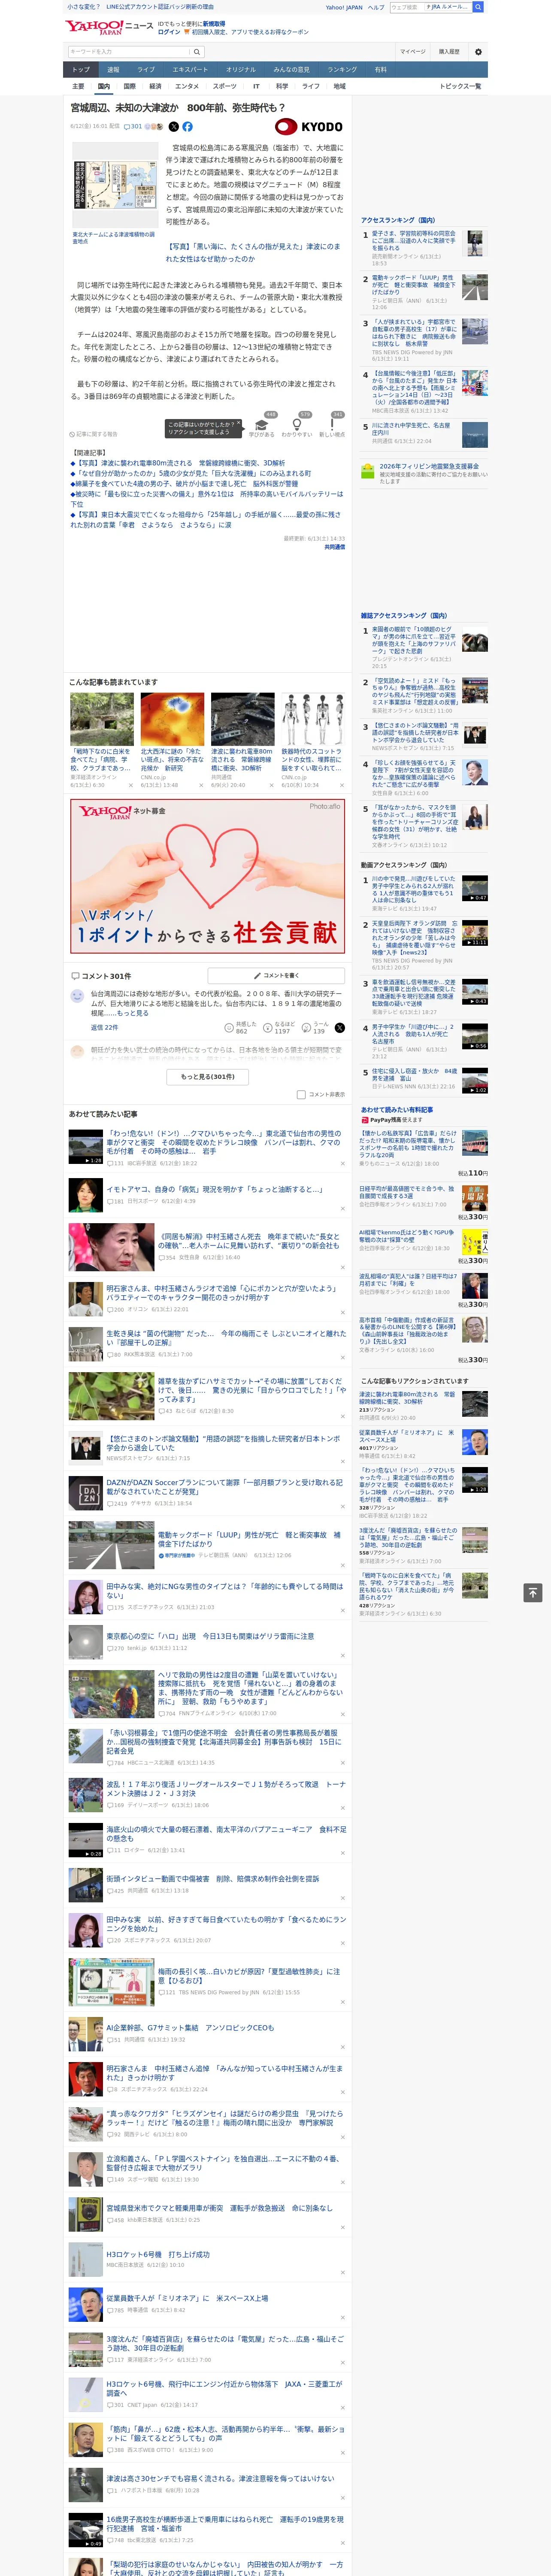Image resolution: width=551 pixels, height=2576 pixels.
Task: Click the 記事に関する報告 link
Action: coord(94,434)
